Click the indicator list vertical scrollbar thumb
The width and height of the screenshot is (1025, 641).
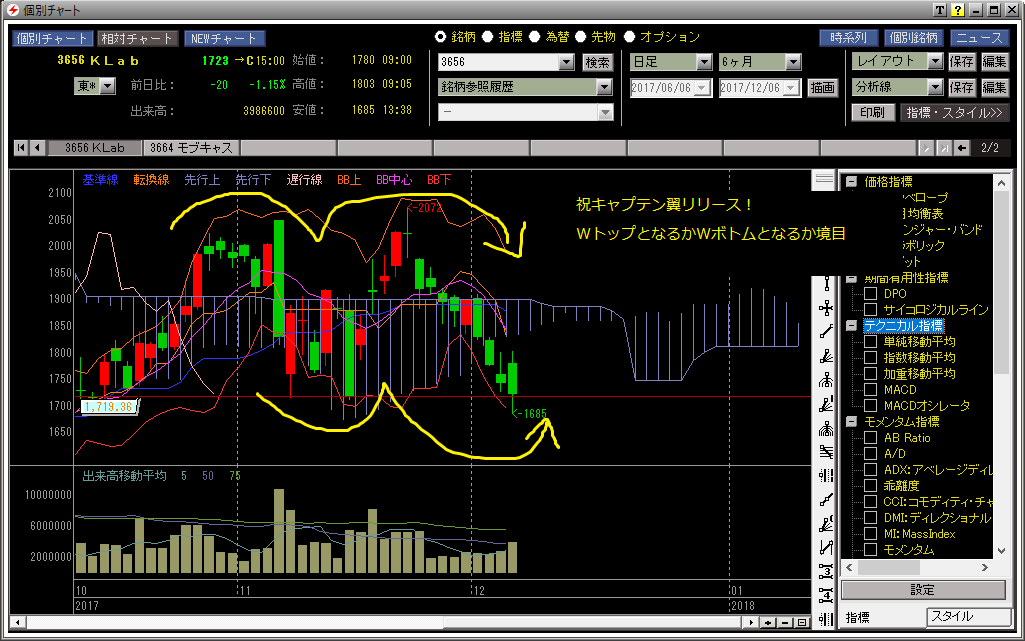[x=1001, y=282]
